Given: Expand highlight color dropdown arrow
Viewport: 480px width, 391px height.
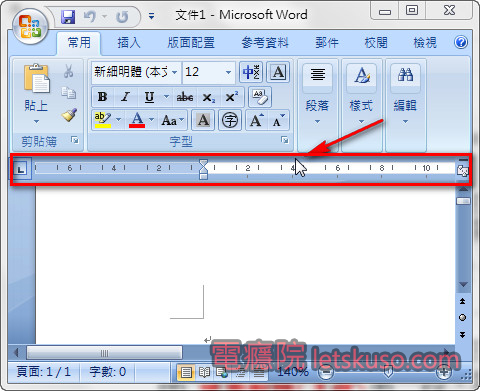Looking at the screenshot, I should [x=119, y=120].
